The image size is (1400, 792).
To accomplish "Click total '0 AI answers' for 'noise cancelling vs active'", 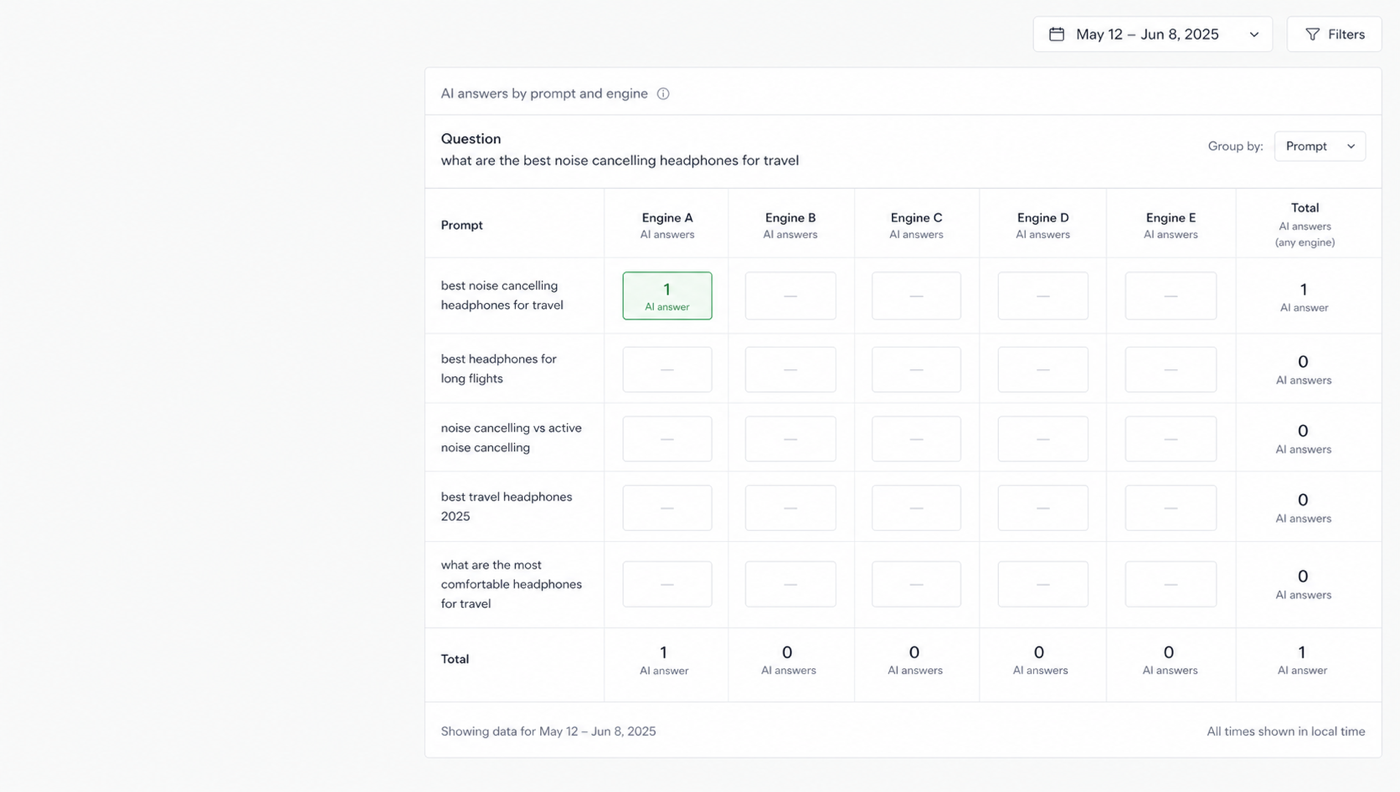I will coord(1303,438).
